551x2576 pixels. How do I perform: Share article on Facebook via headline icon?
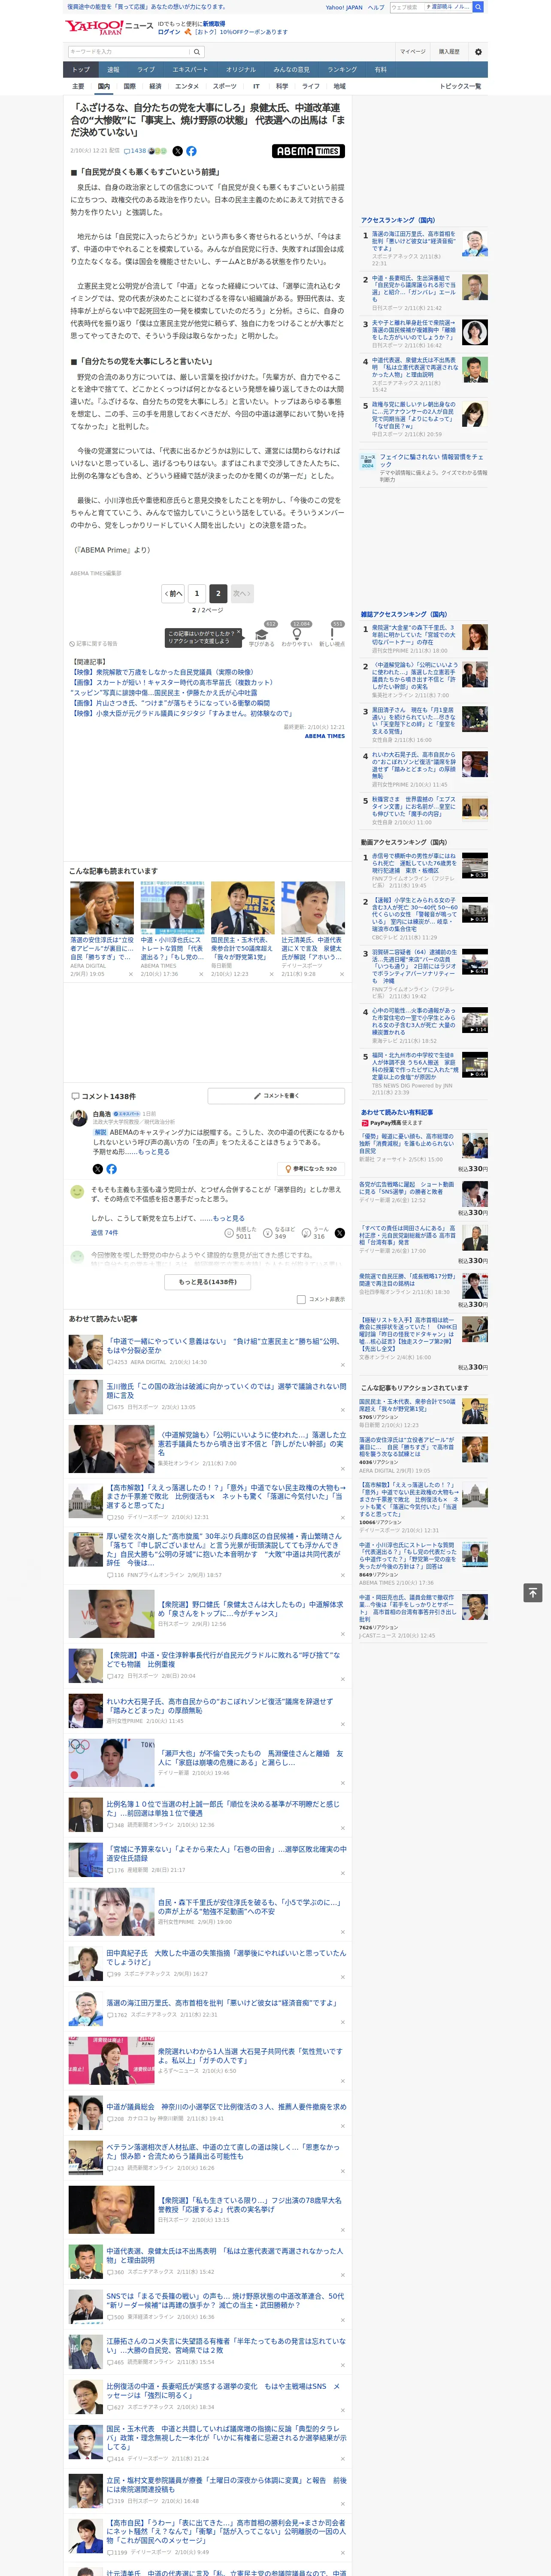pos(191,151)
